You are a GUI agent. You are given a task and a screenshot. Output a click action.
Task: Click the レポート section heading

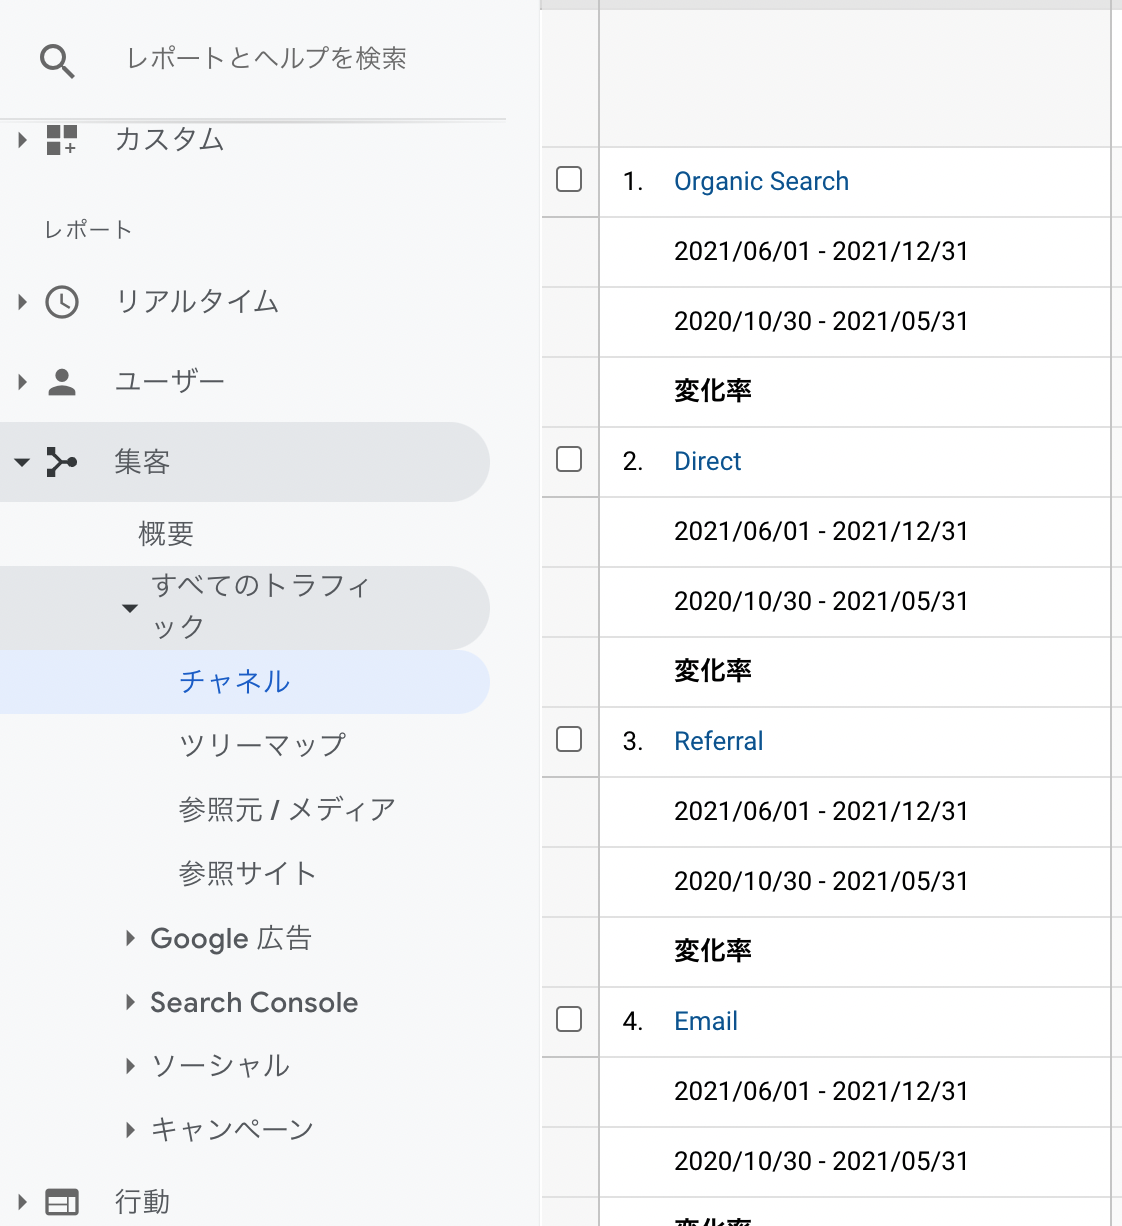click(x=88, y=230)
